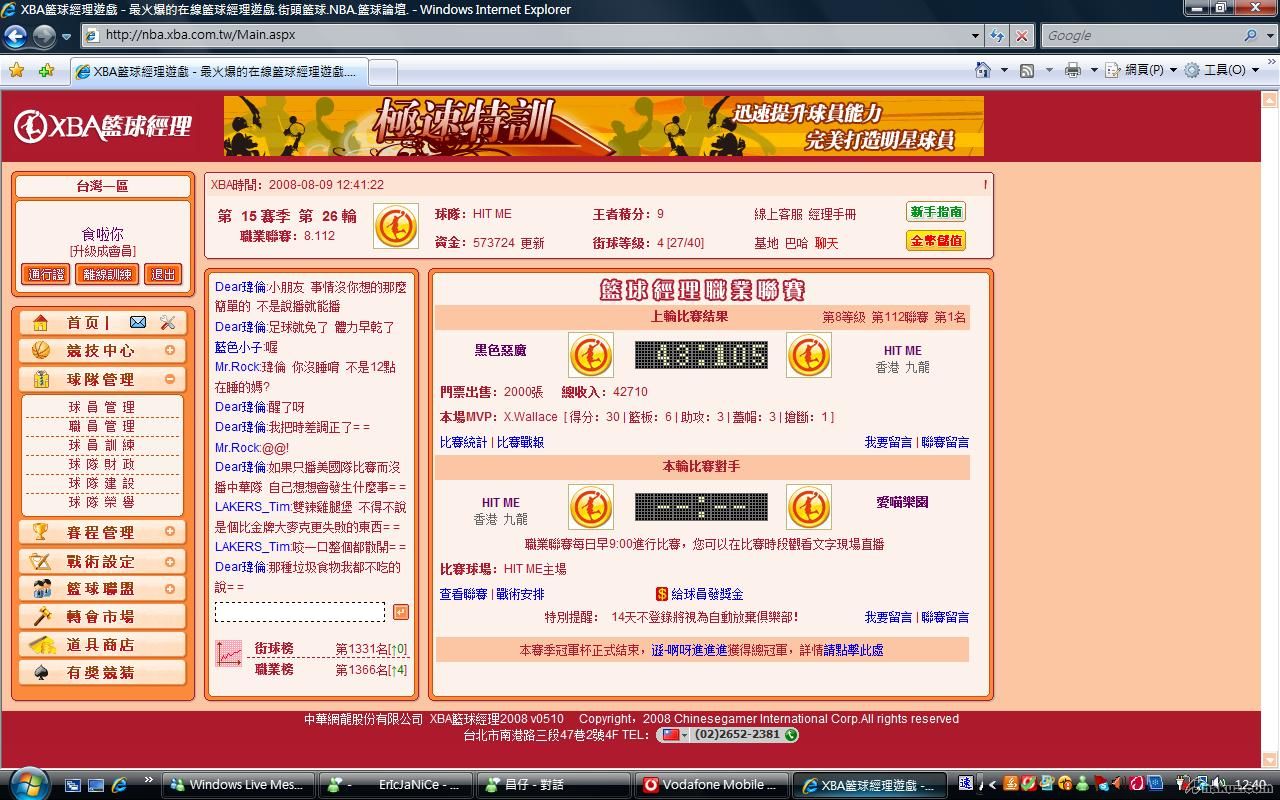This screenshot has height=800, width=1280.
Task: Click the 通行證 button
Action: [46, 274]
